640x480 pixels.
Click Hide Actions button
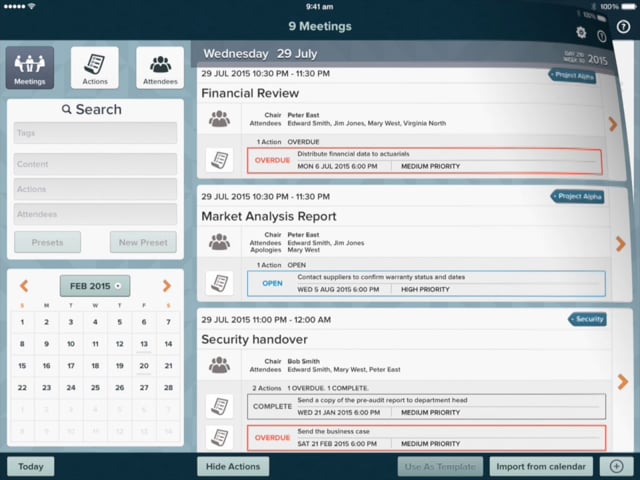[233, 466]
